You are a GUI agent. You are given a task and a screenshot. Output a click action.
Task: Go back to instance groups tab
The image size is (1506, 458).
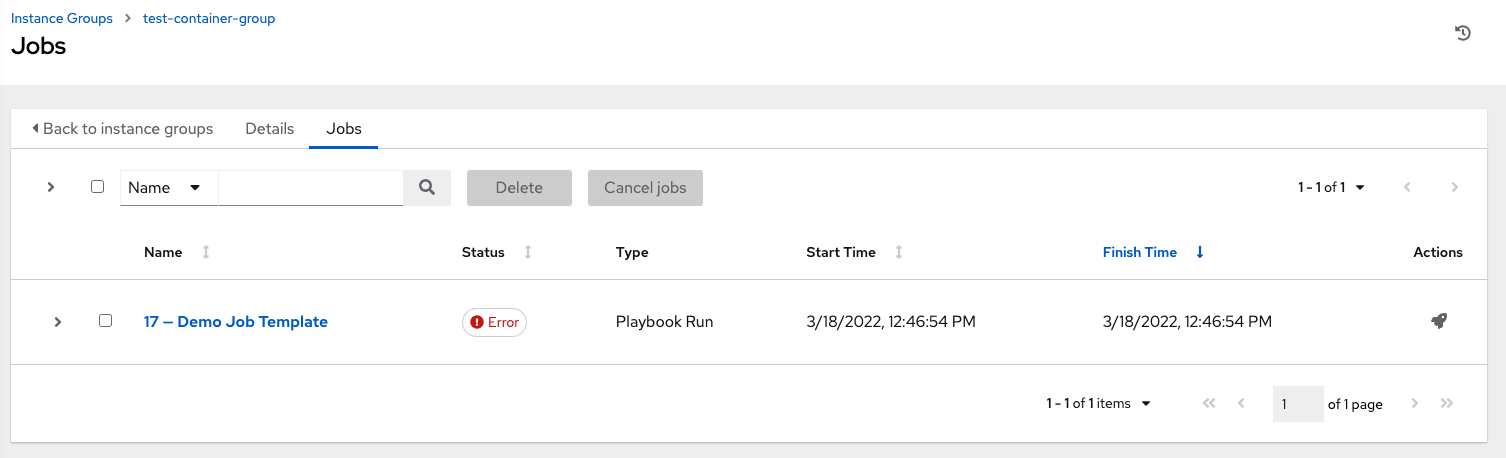(122, 129)
